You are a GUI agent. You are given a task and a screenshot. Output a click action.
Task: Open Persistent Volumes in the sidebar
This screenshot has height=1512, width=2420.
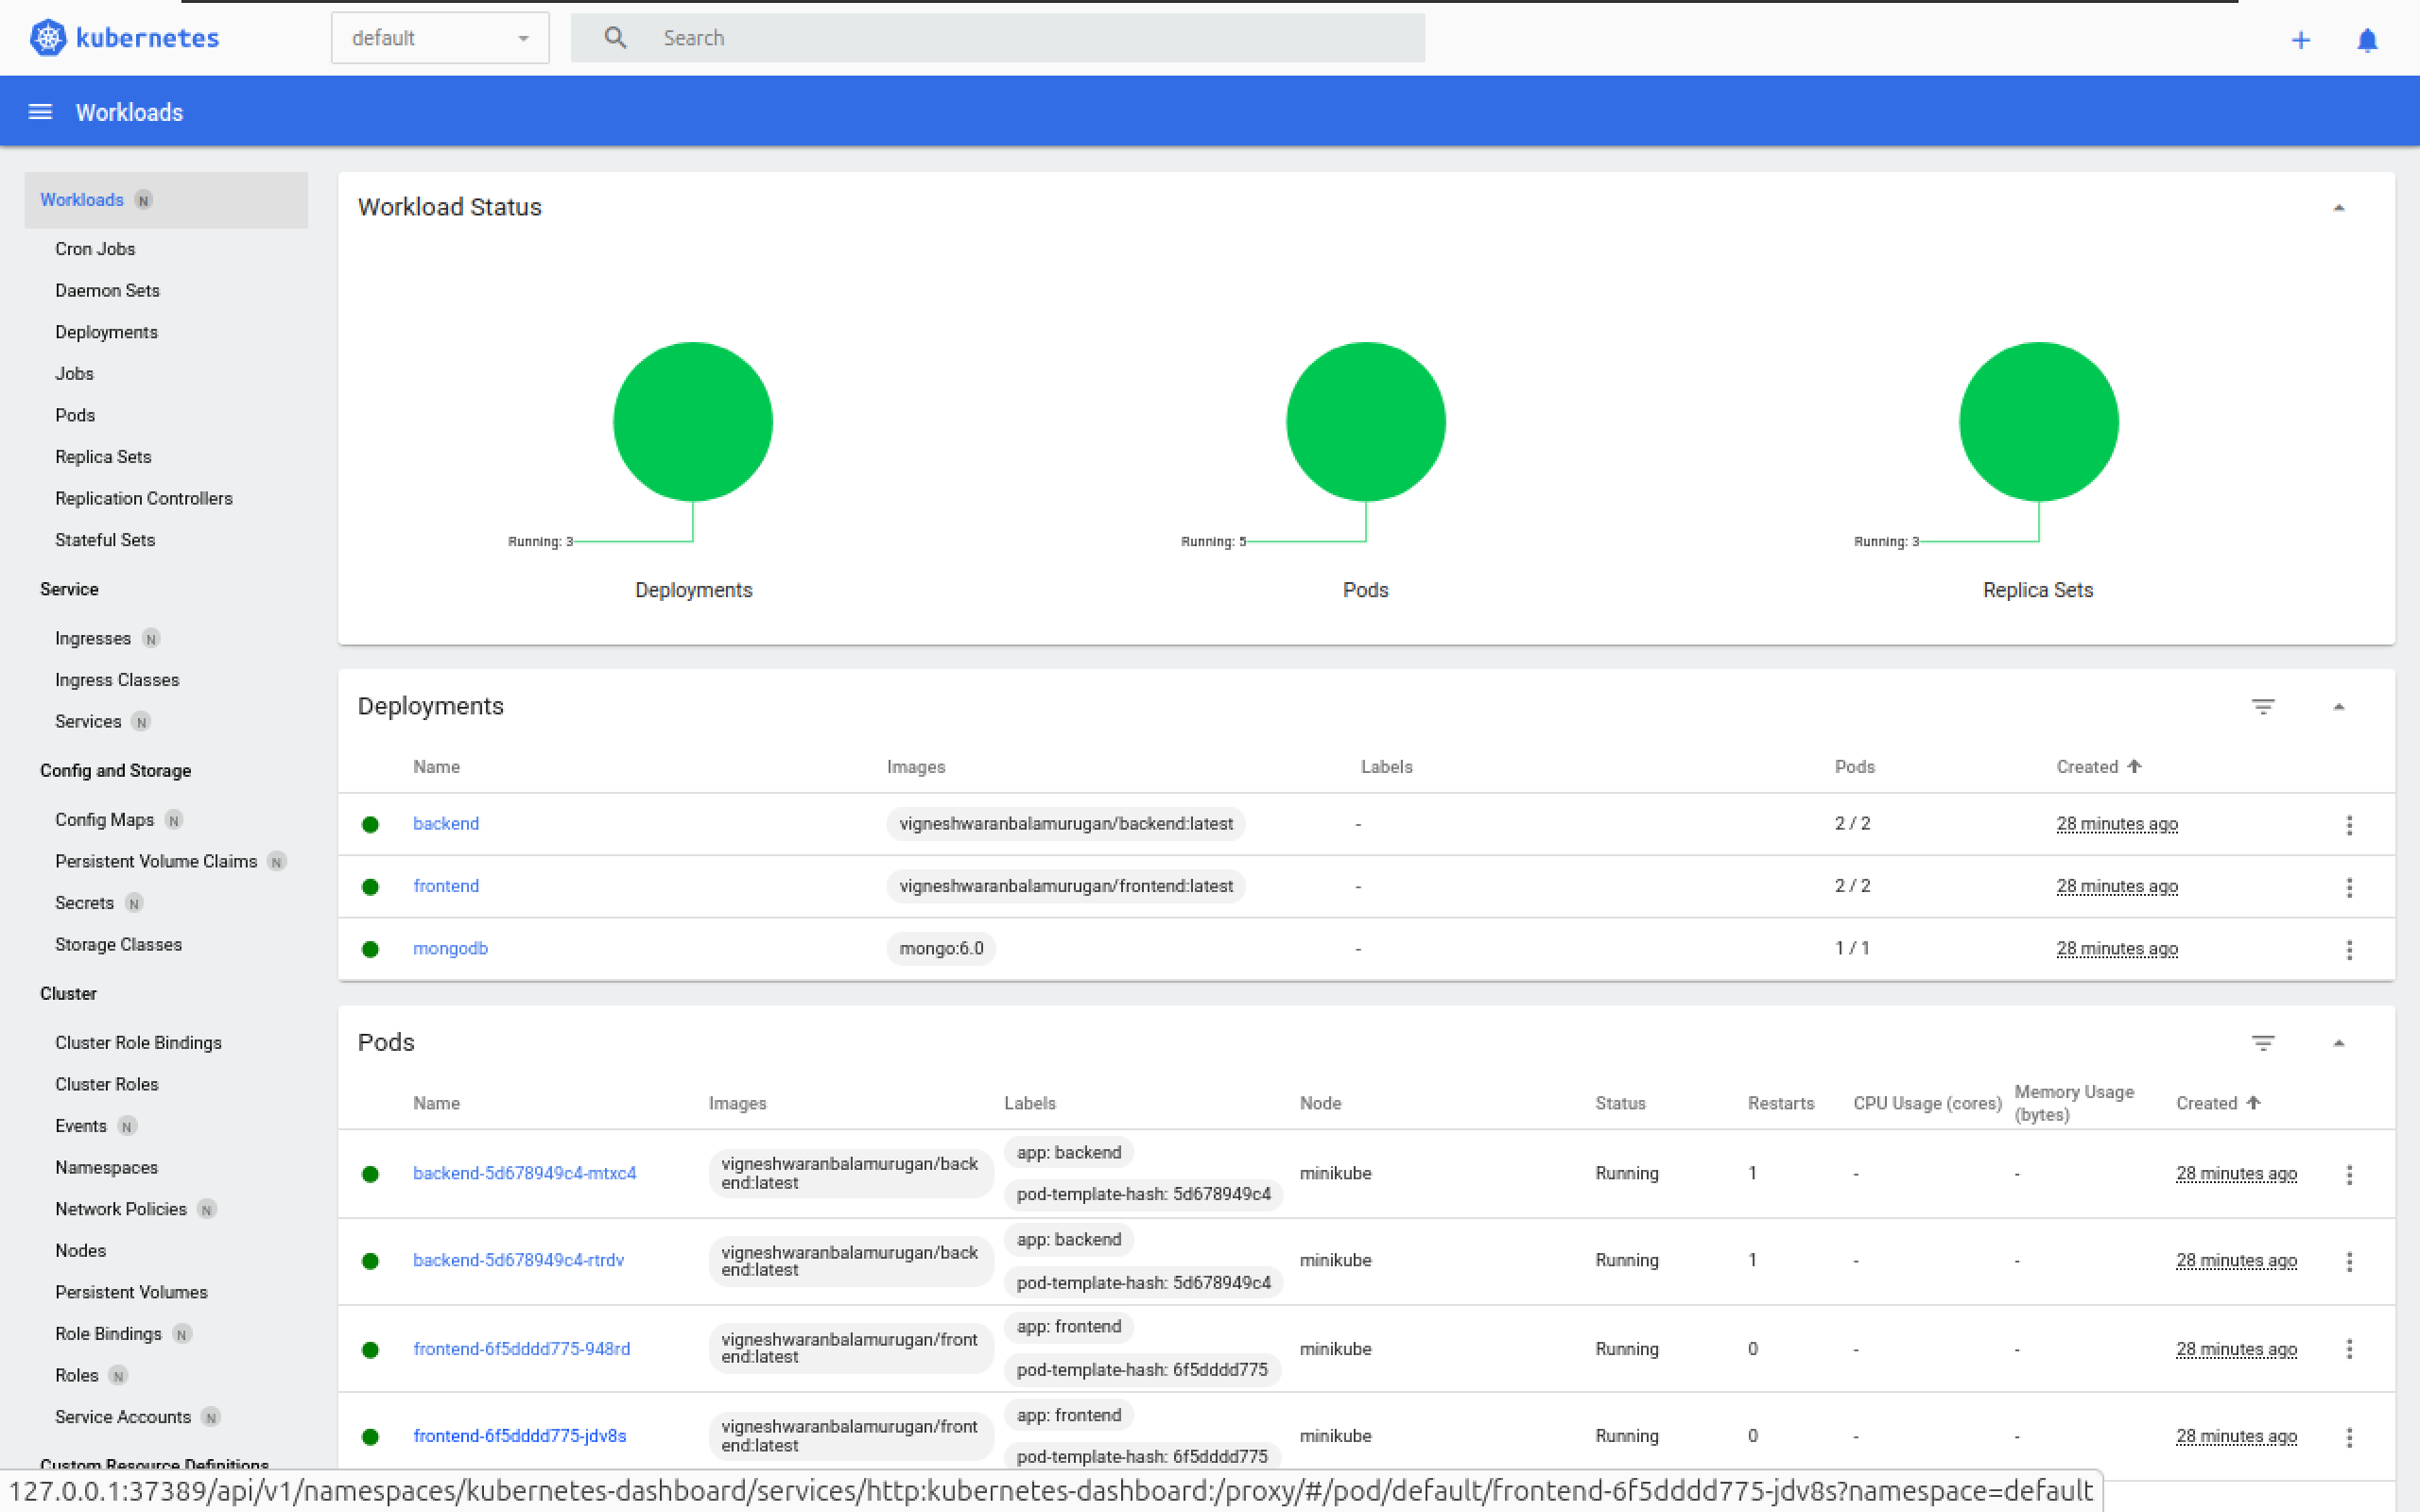(131, 1292)
